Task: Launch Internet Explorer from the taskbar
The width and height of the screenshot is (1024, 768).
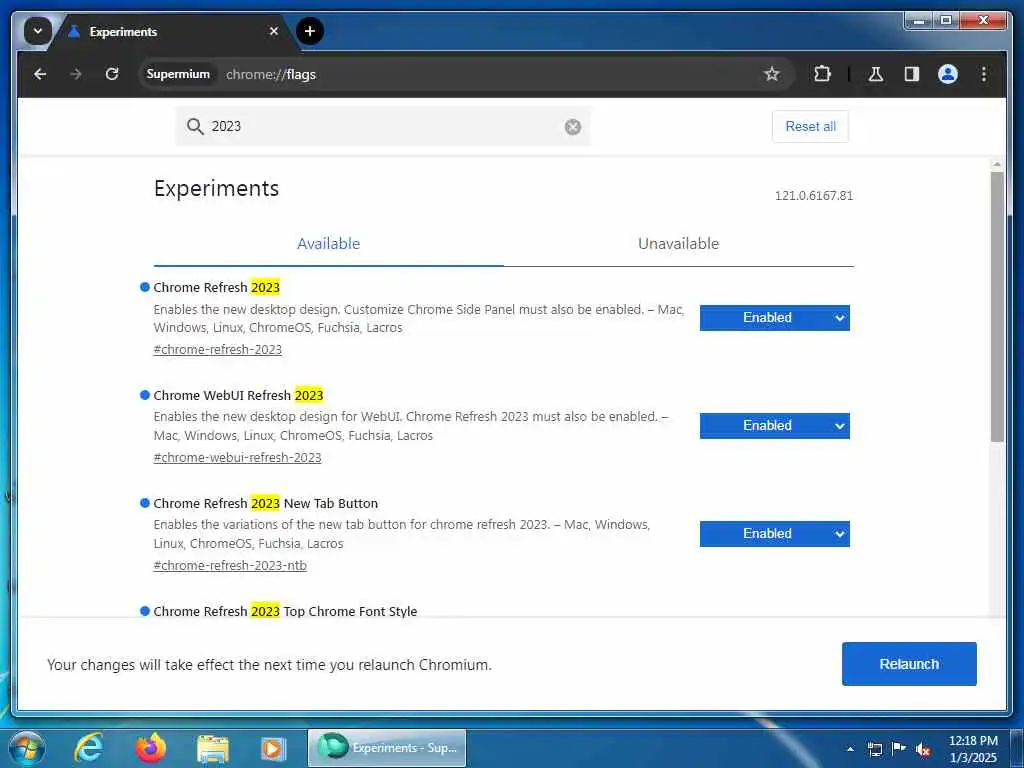Action: point(89,748)
